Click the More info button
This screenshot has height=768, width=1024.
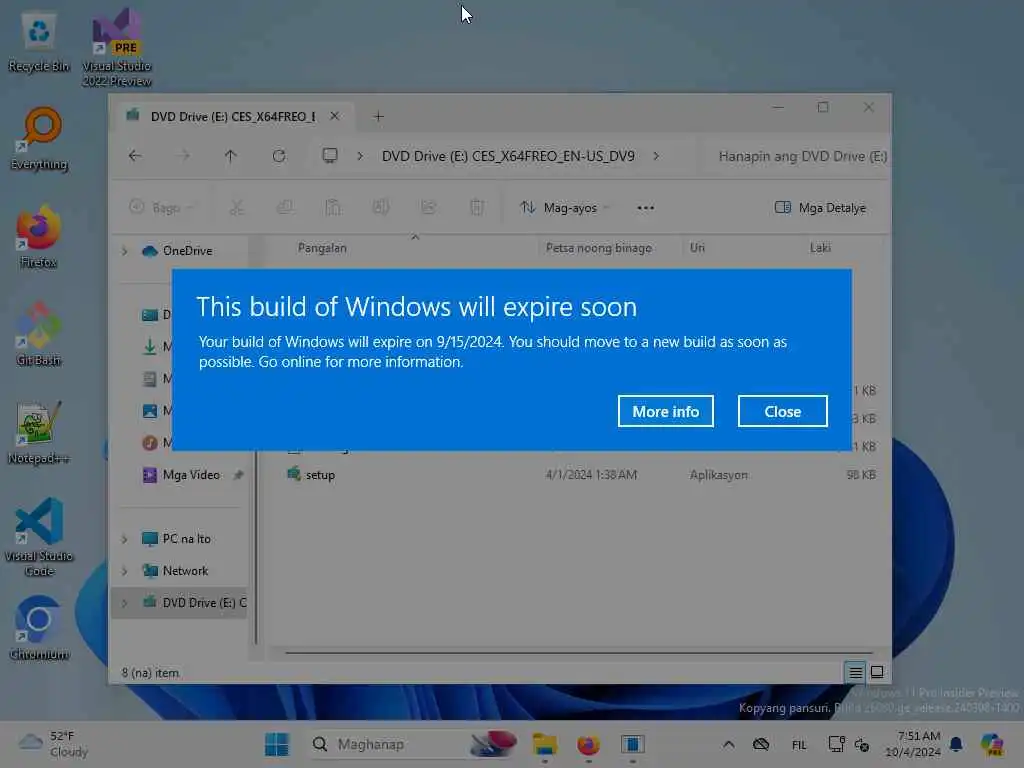point(665,411)
